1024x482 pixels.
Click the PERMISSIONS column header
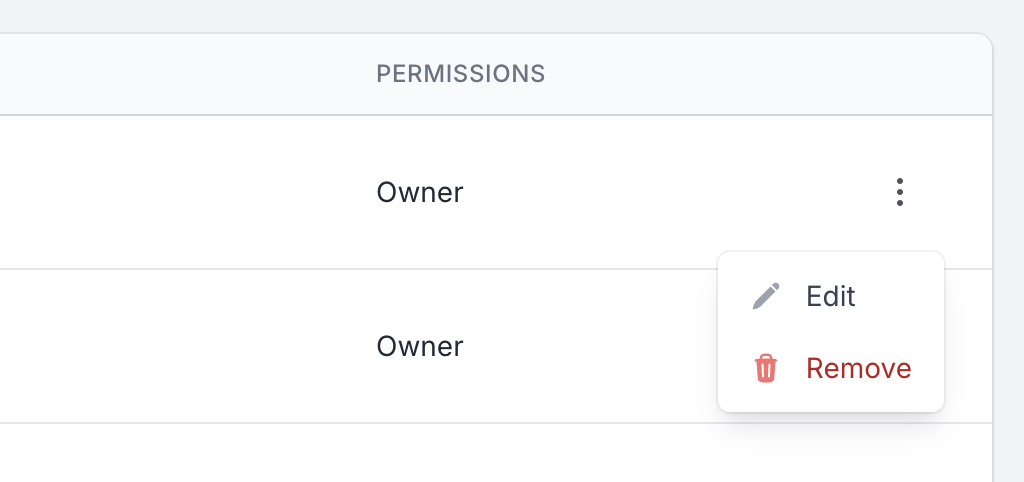tap(460, 74)
